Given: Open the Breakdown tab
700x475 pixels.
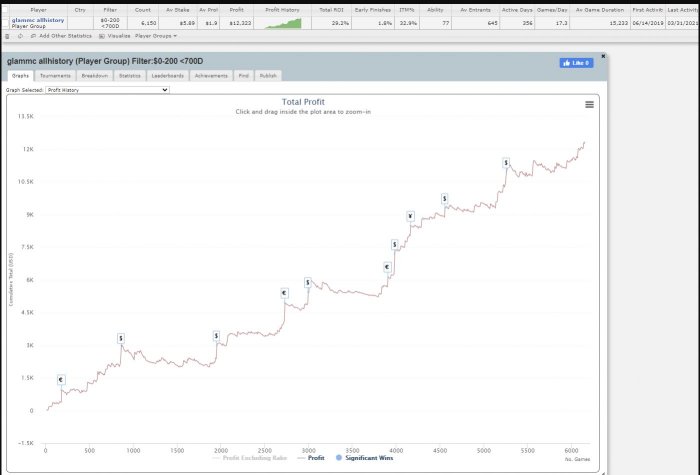Looking at the screenshot, I should click(95, 76).
